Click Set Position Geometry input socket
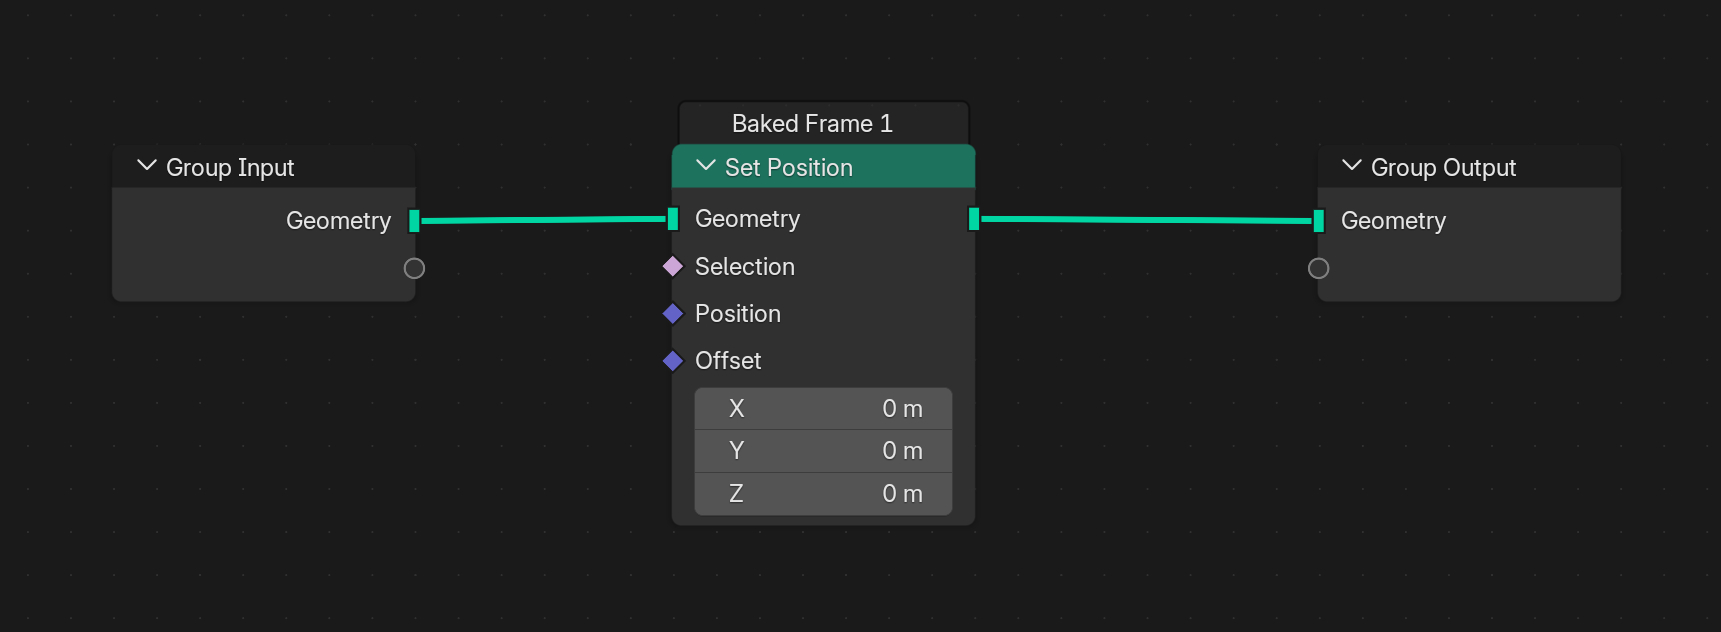1721x632 pixels. 673,219
